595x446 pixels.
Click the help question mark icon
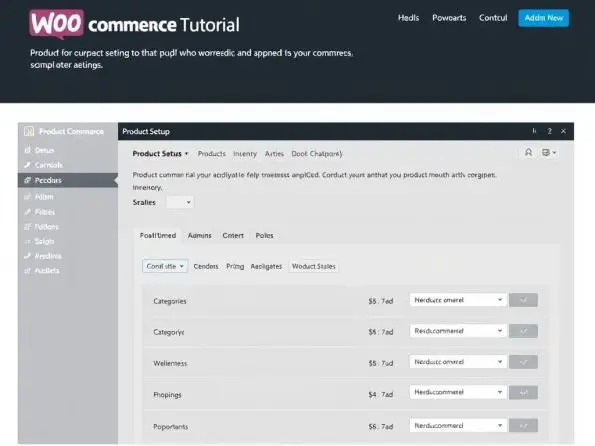pyautogui.click(x=549, y=131)
